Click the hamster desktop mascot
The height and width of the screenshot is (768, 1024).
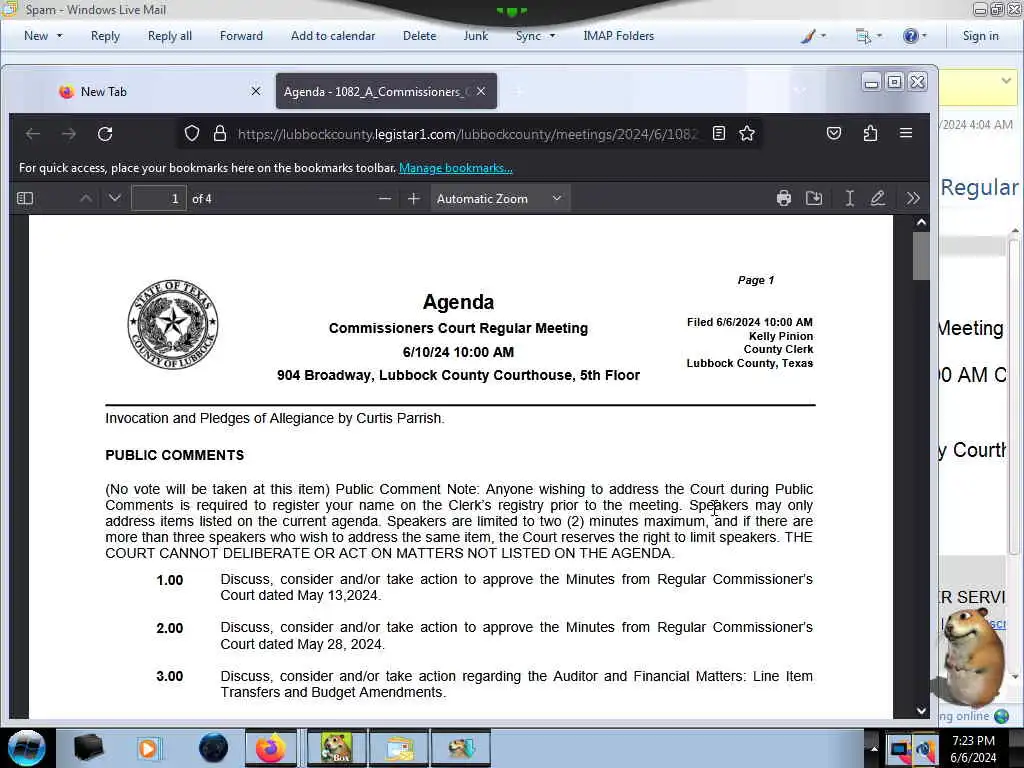[x=973, y=658]
